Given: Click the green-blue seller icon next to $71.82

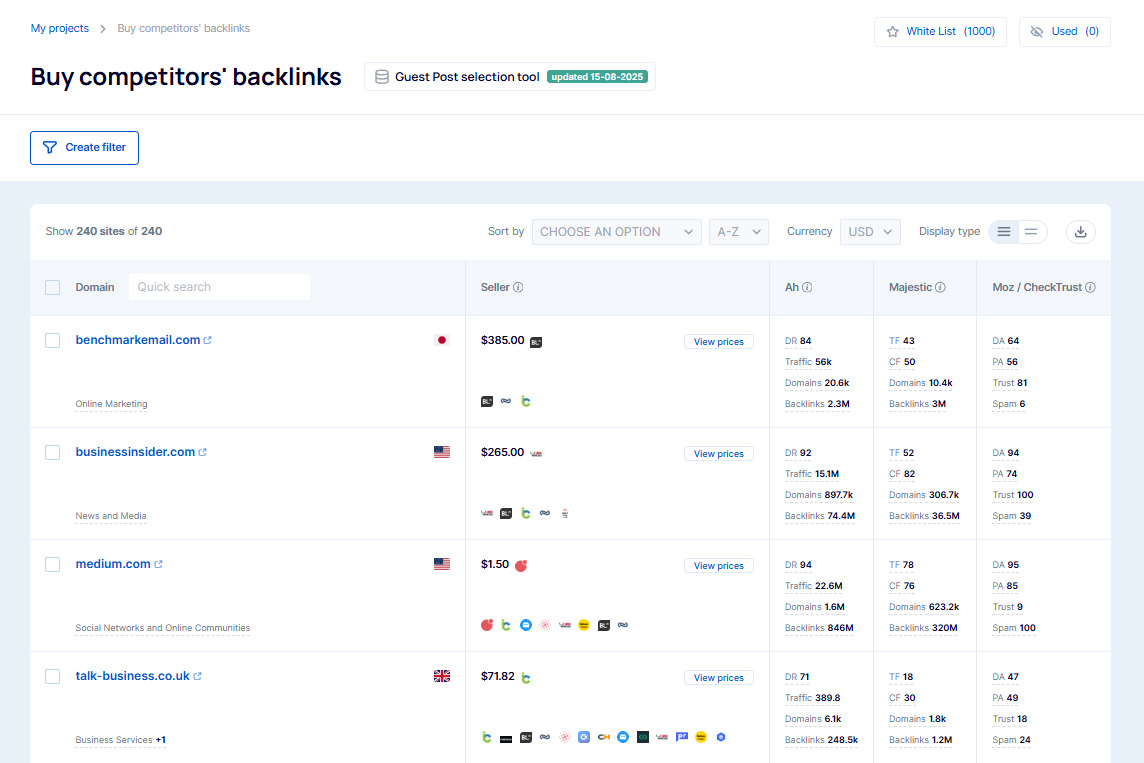Looking at the screenshot, I should coord(525,678).
